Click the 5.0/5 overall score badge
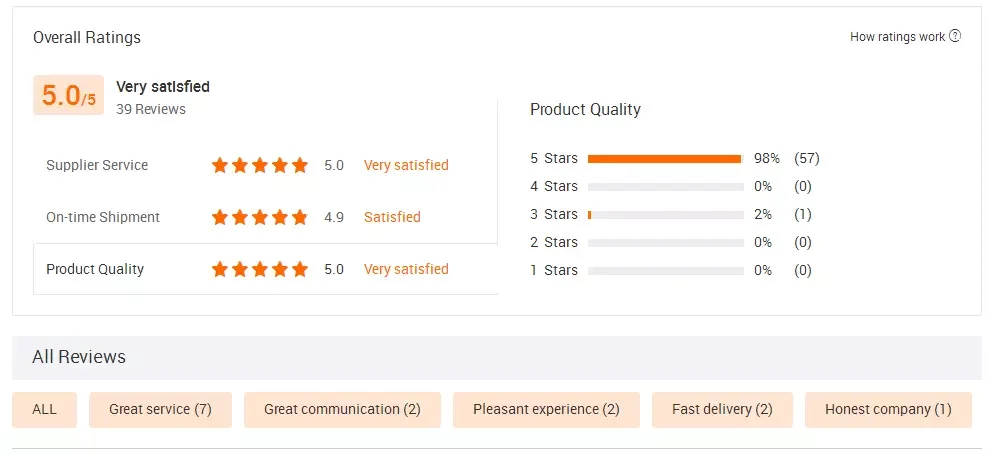 pyautogui.click(x=68, y=95)
